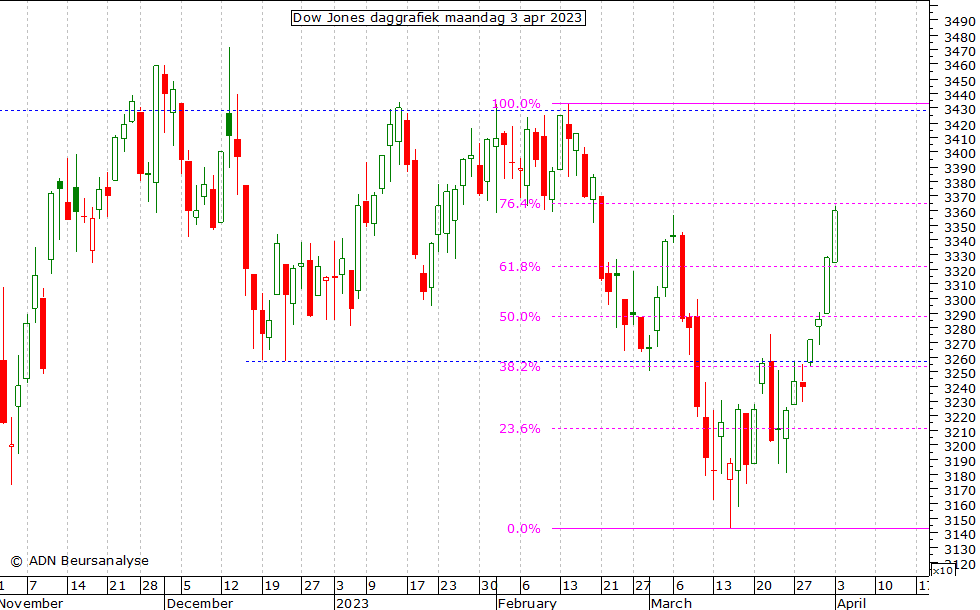Screen dimensions: 980x610
Task: Select the February month label
Action: coord(528,603)
